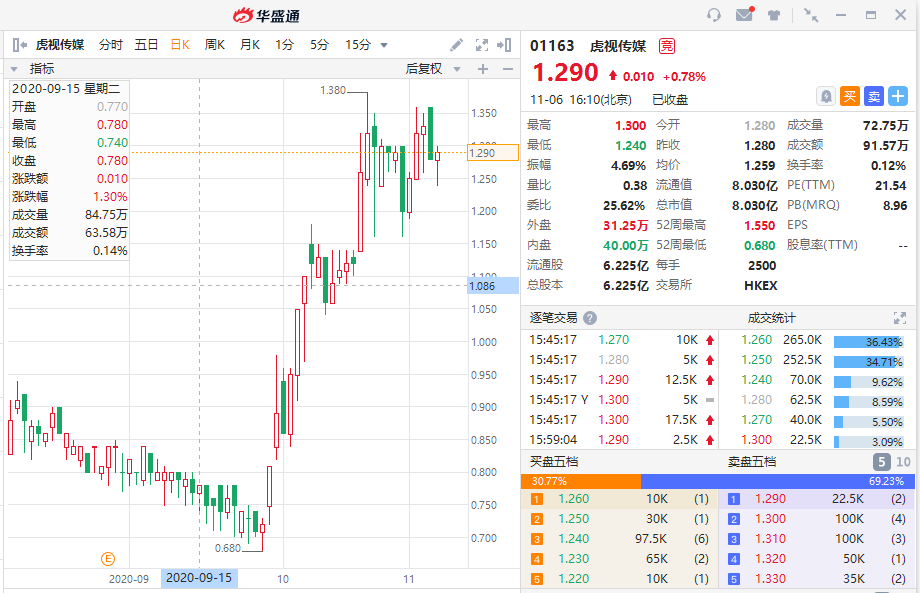Set a price alert bell
920x593 pixels.
[x=826, y=96]
